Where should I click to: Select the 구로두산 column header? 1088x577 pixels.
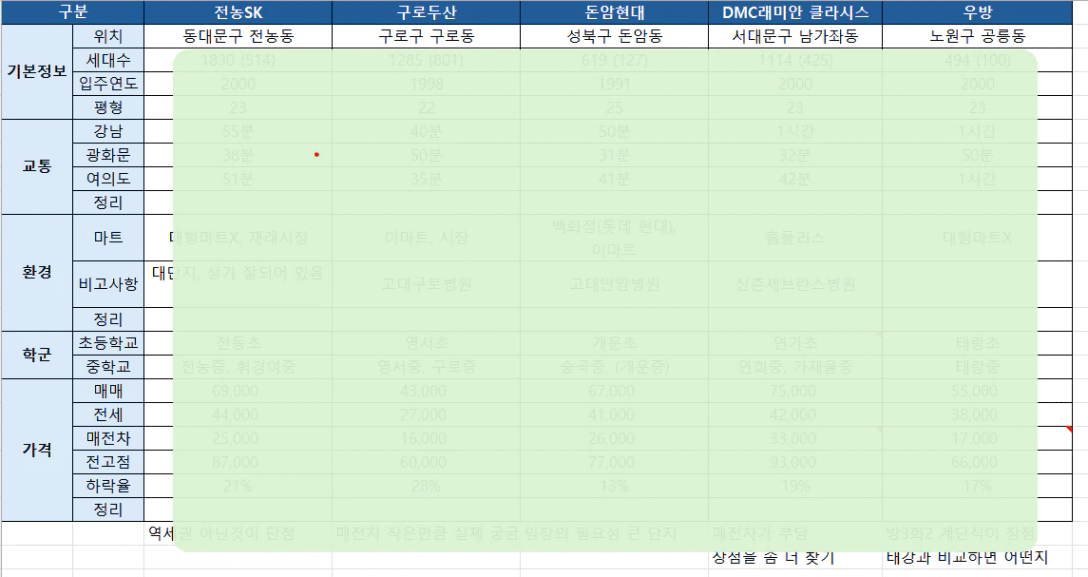click(426, 12)
